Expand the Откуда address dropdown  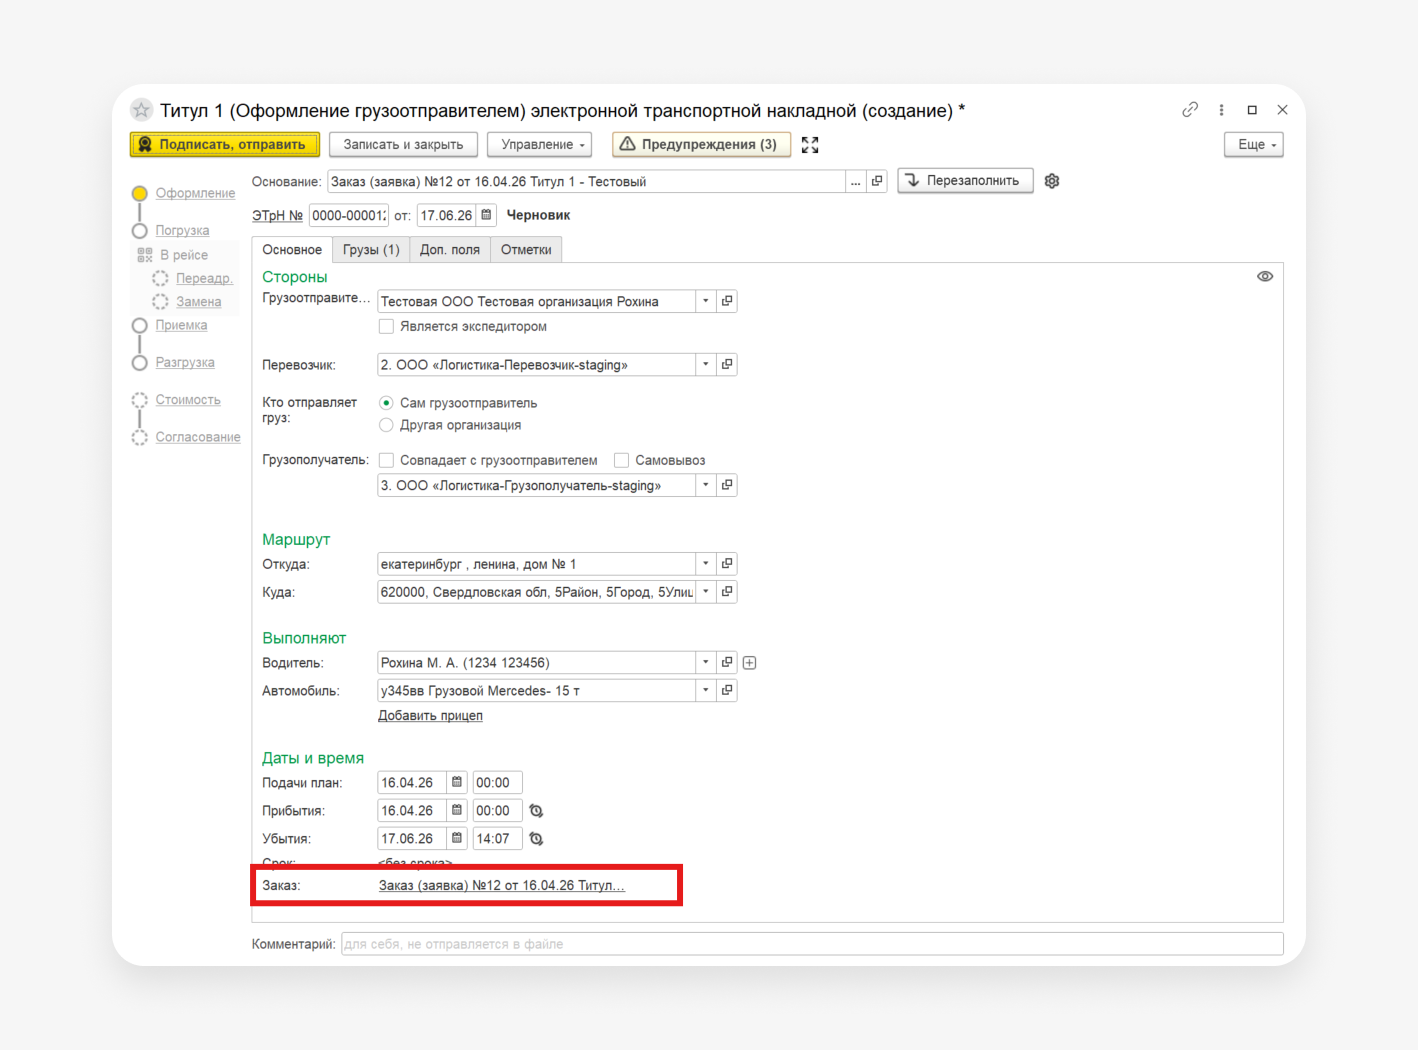tap(706, 564)
